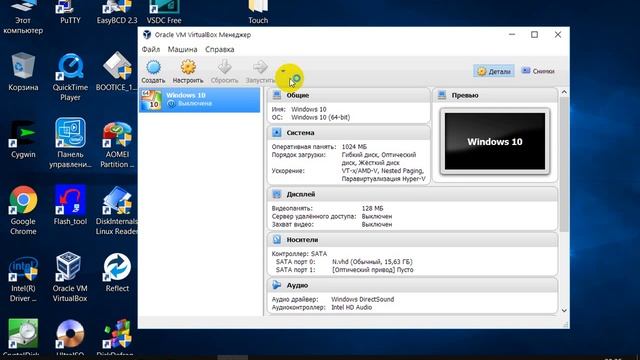Select the AOMEI Partition desktop icon

pyautogui.click(x=117, y=144)
